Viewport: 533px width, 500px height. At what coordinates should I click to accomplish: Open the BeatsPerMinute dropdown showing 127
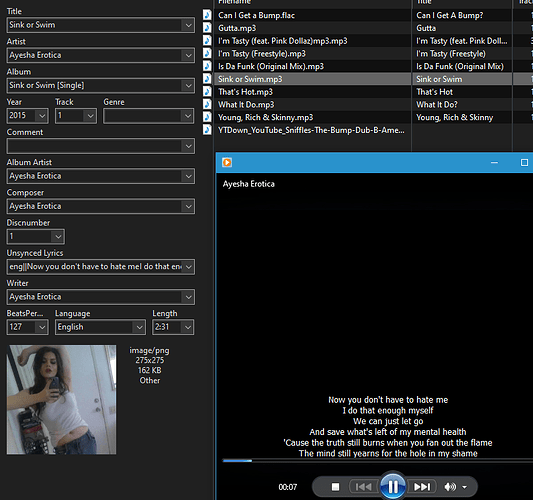coord(42,327)
